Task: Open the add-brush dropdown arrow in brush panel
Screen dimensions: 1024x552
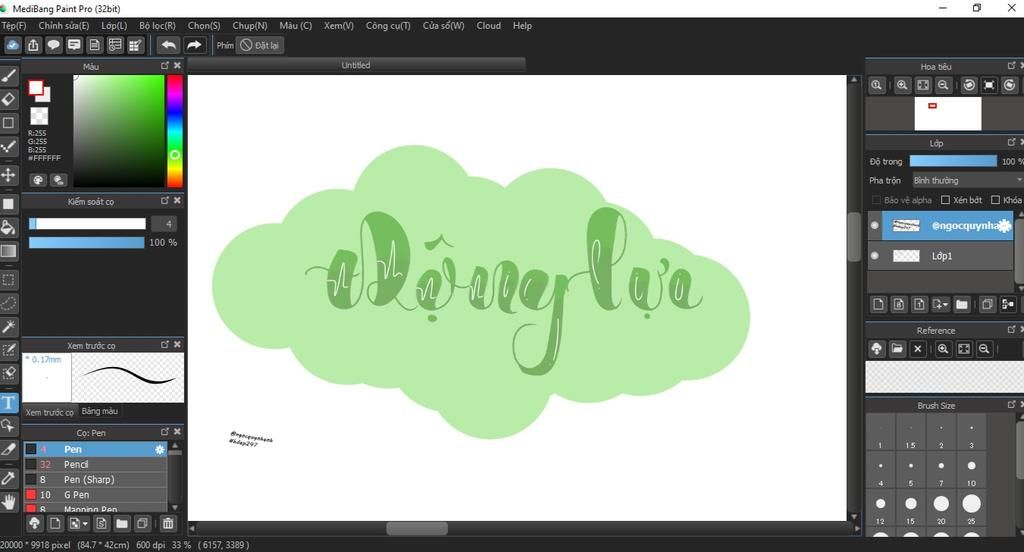Action: pyautogui.click(x=85, y=524)
